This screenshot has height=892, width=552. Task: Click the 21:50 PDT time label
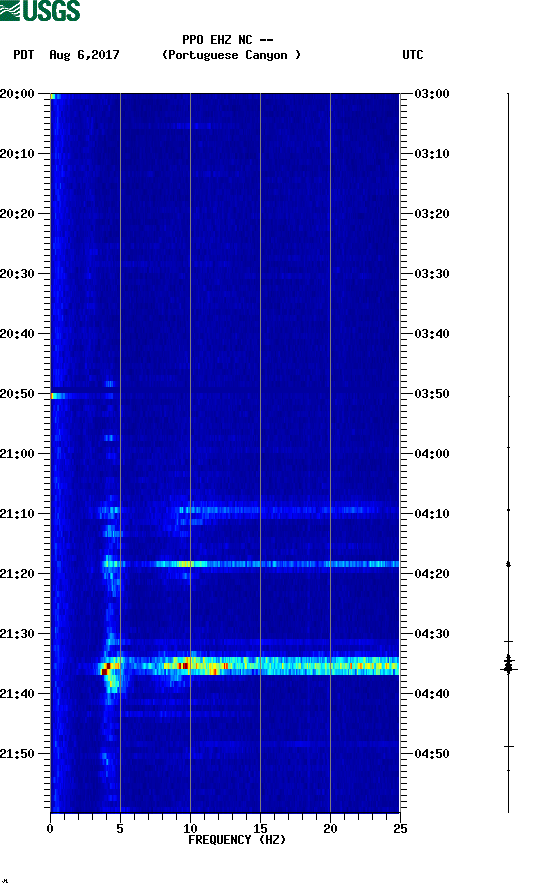click(17, 754)
